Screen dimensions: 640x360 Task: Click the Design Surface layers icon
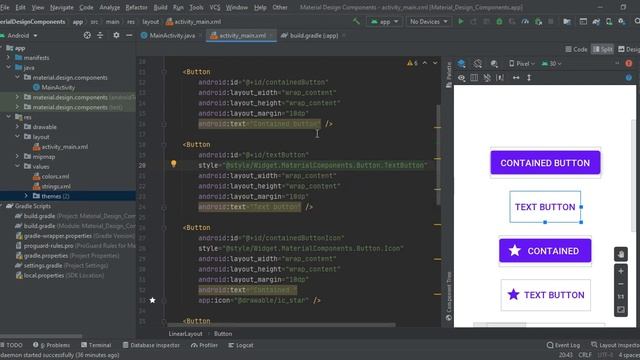coord(462,63)
